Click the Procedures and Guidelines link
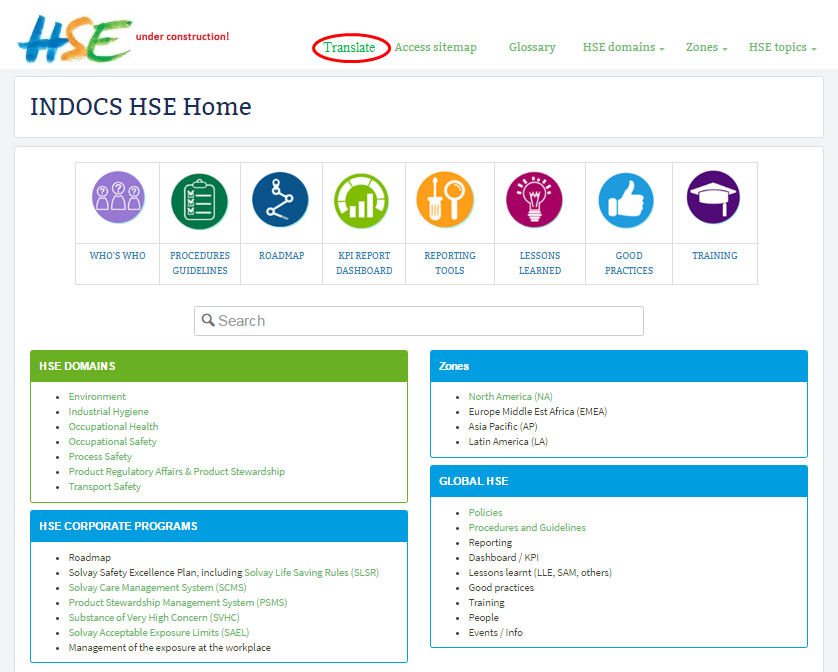Viewport: 838px width, 672px height. click(527, 528)
